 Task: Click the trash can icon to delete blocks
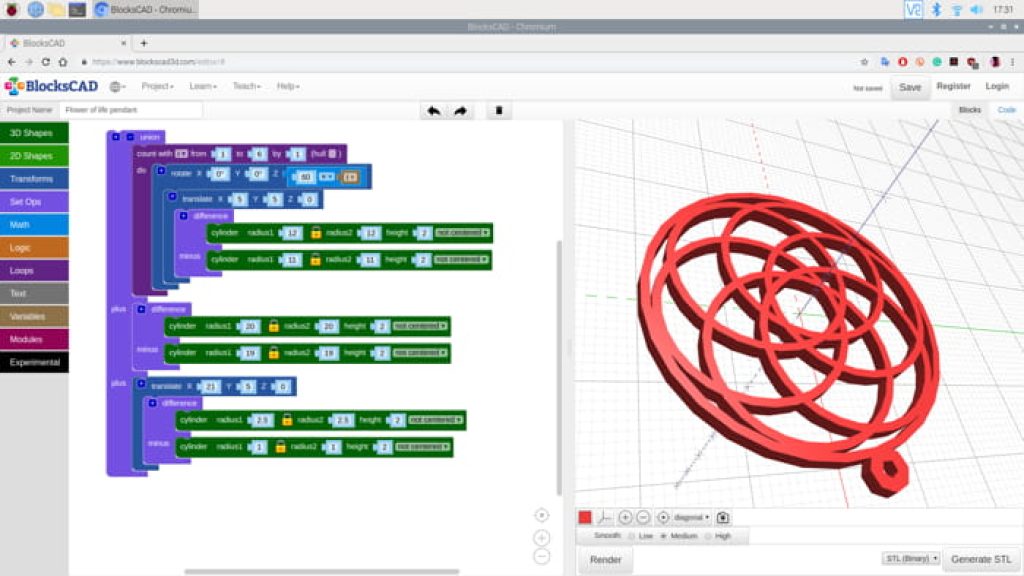click(x=498, y=111)
